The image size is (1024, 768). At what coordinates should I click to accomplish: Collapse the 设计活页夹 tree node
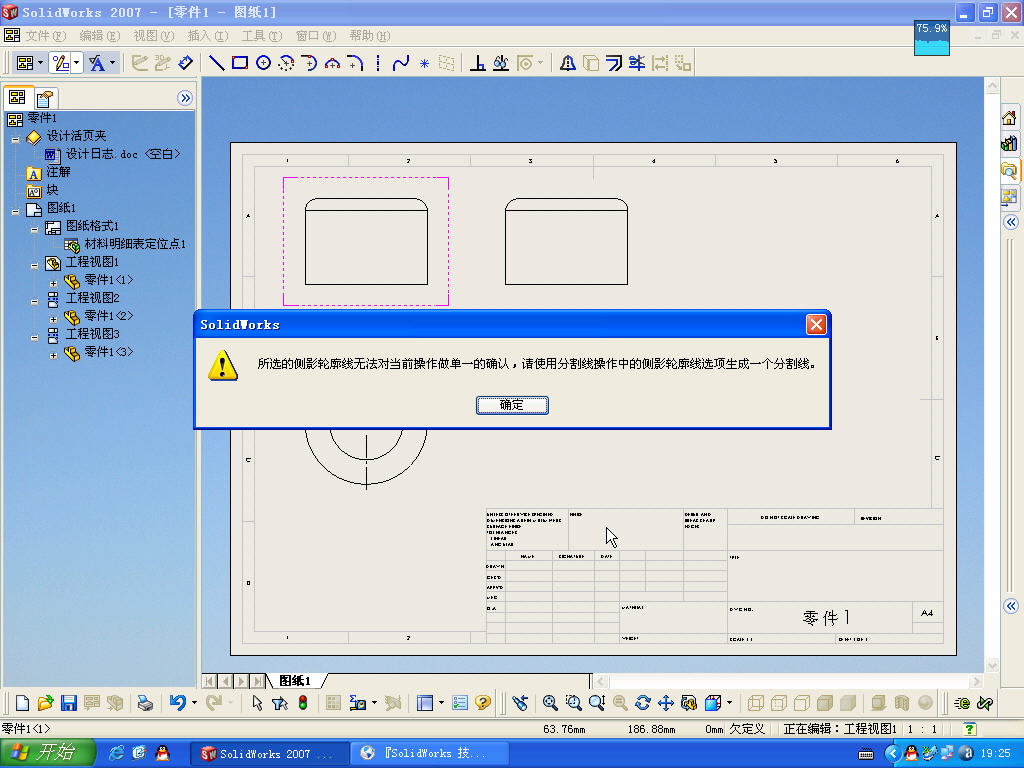[16, 139]
